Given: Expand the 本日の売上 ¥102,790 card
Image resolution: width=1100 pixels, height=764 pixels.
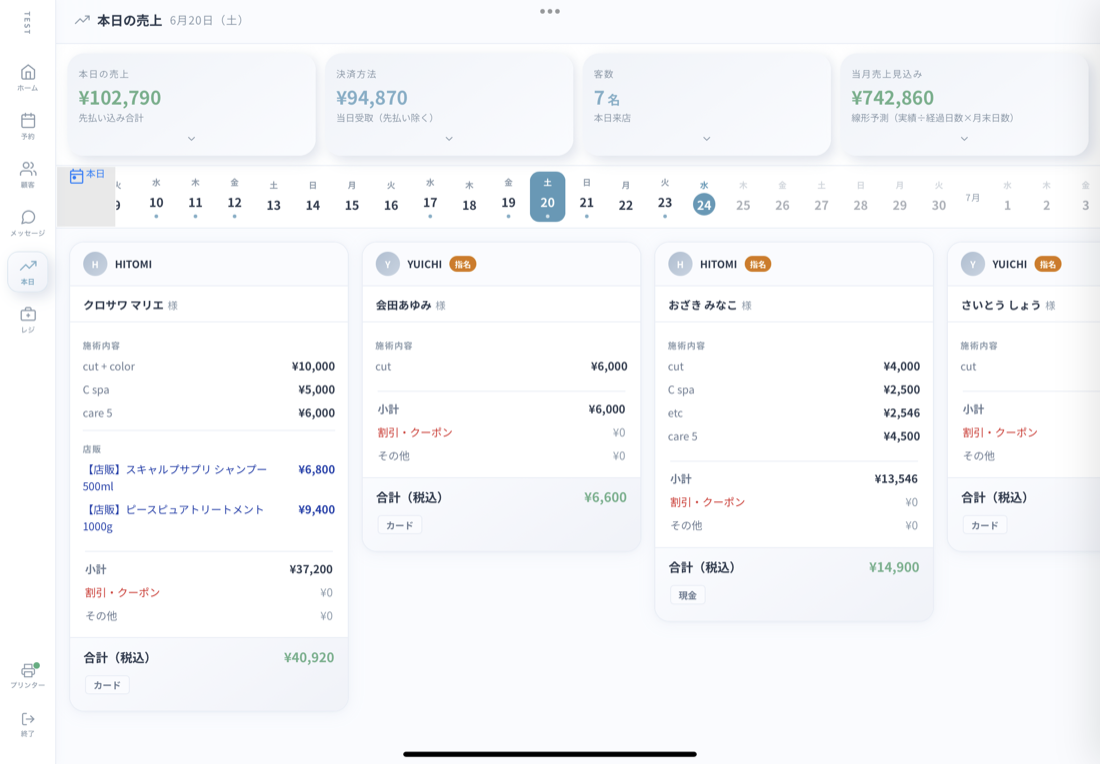Looking at the screenshot, I should 192,139.
